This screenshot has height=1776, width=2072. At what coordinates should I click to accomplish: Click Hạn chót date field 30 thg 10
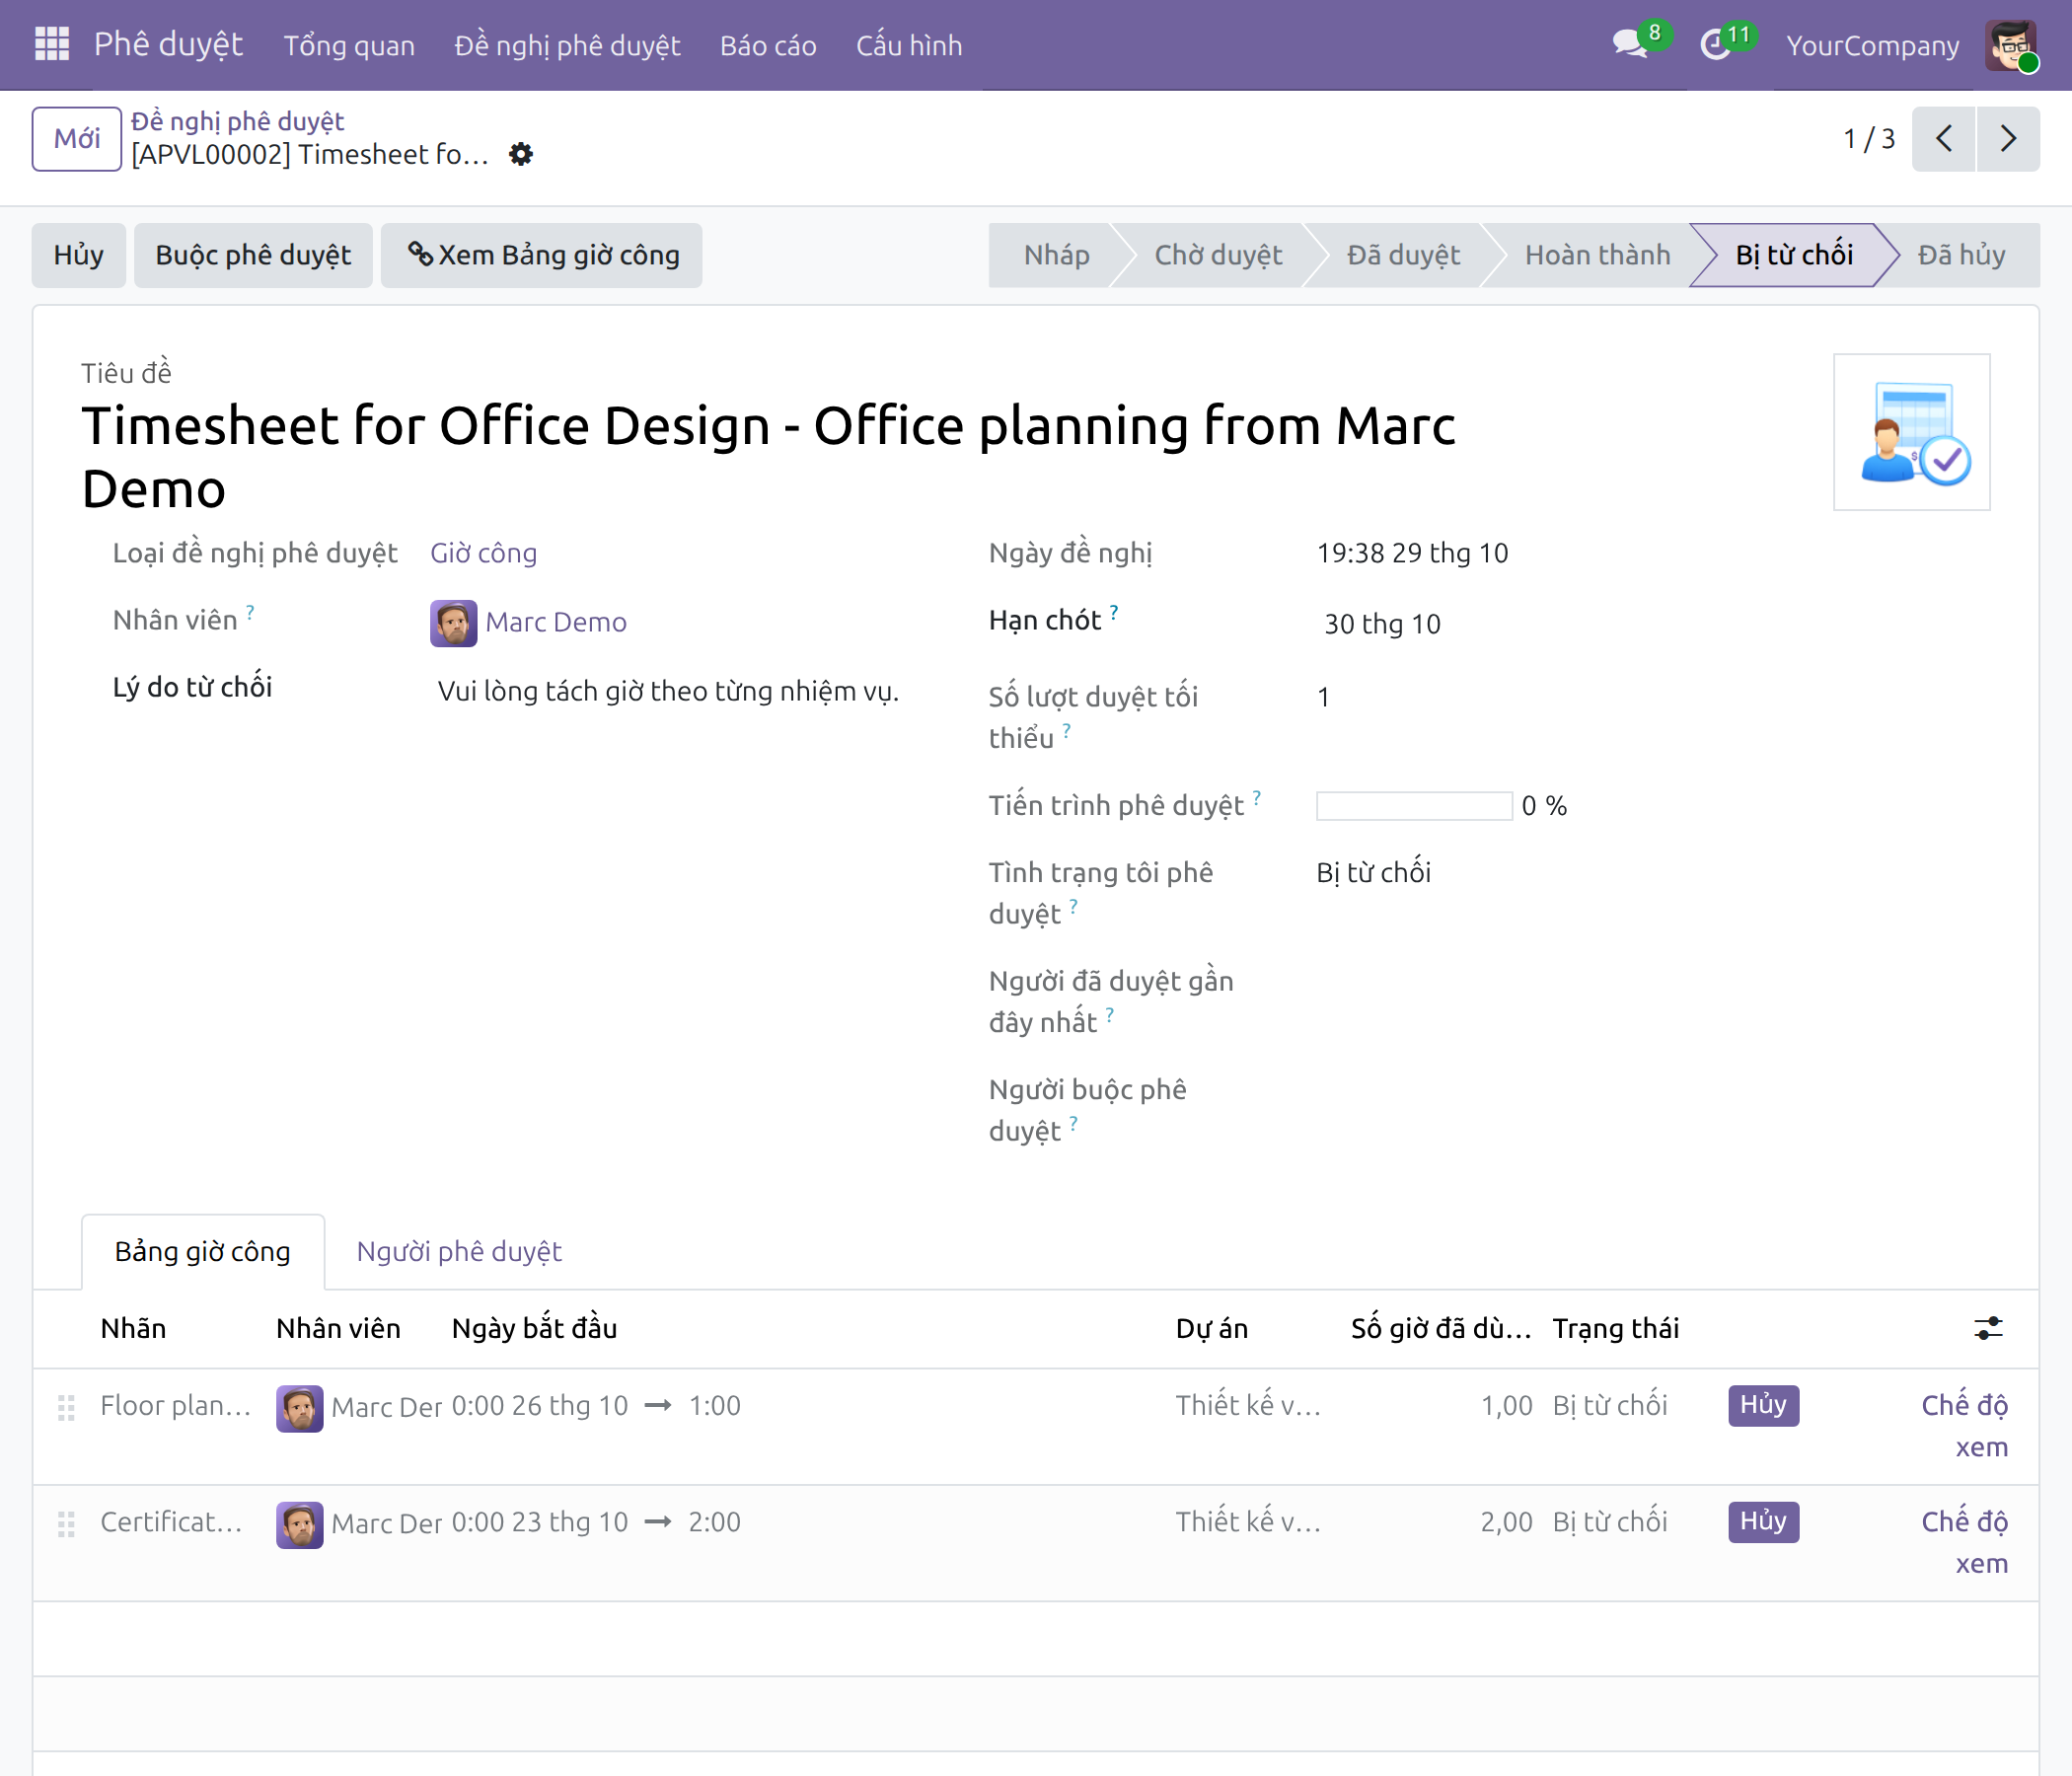pyautogui.click(x=1382, y=624)
